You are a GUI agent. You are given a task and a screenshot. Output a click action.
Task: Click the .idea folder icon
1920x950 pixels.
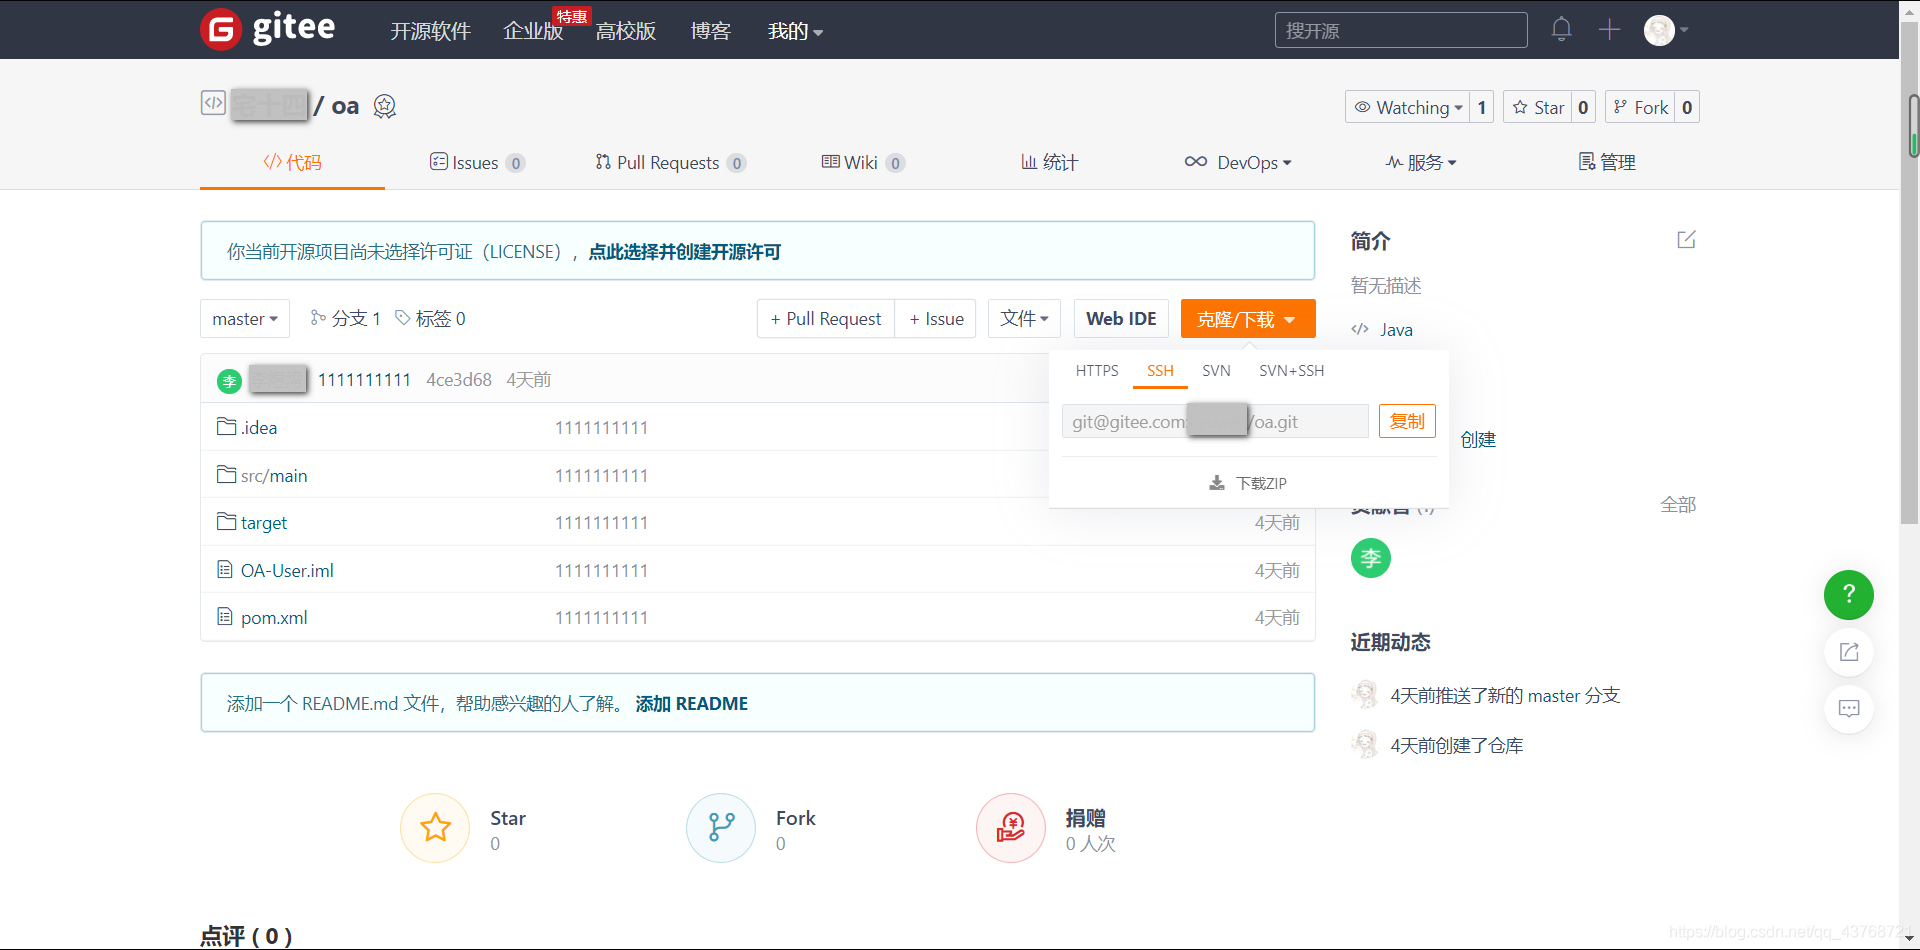click(226, 427)
